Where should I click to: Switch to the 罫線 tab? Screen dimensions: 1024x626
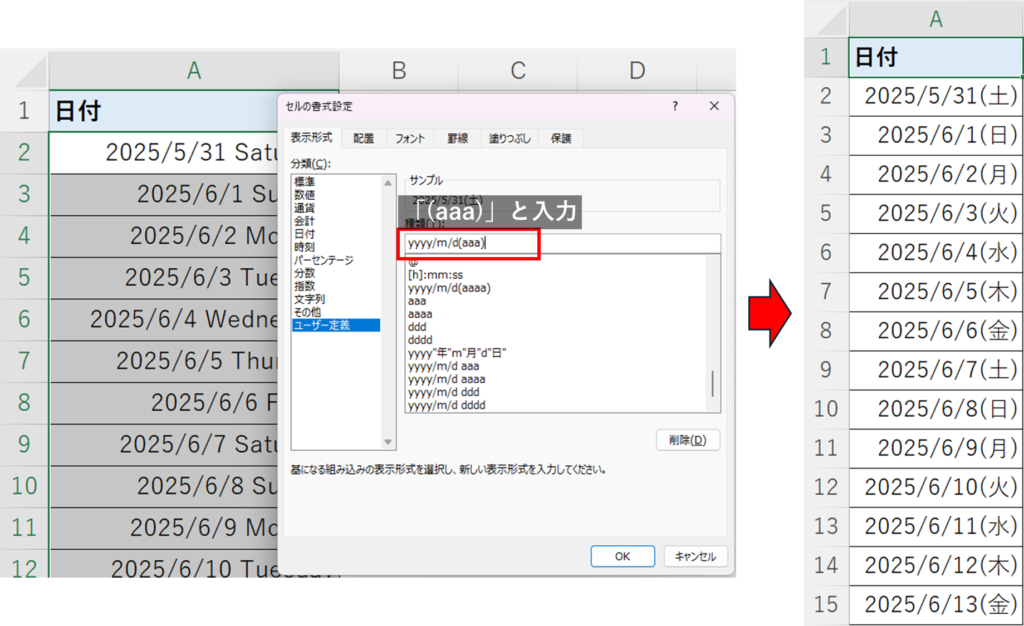(457, 138)
